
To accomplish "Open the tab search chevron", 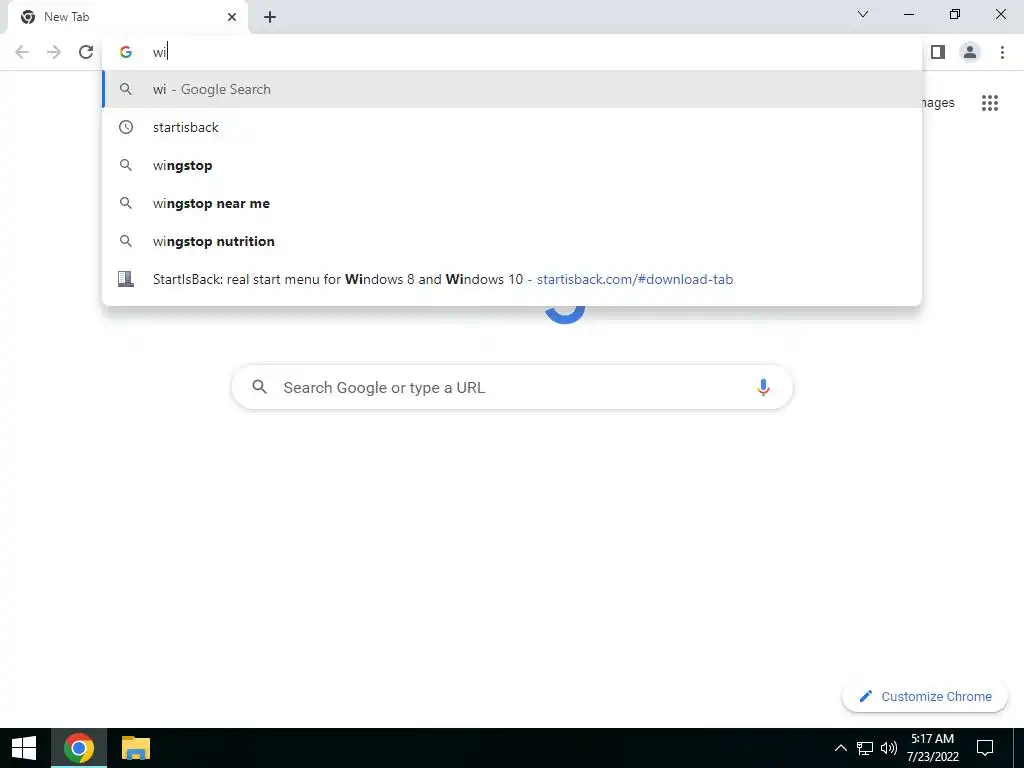I will (x=863, y=14).
